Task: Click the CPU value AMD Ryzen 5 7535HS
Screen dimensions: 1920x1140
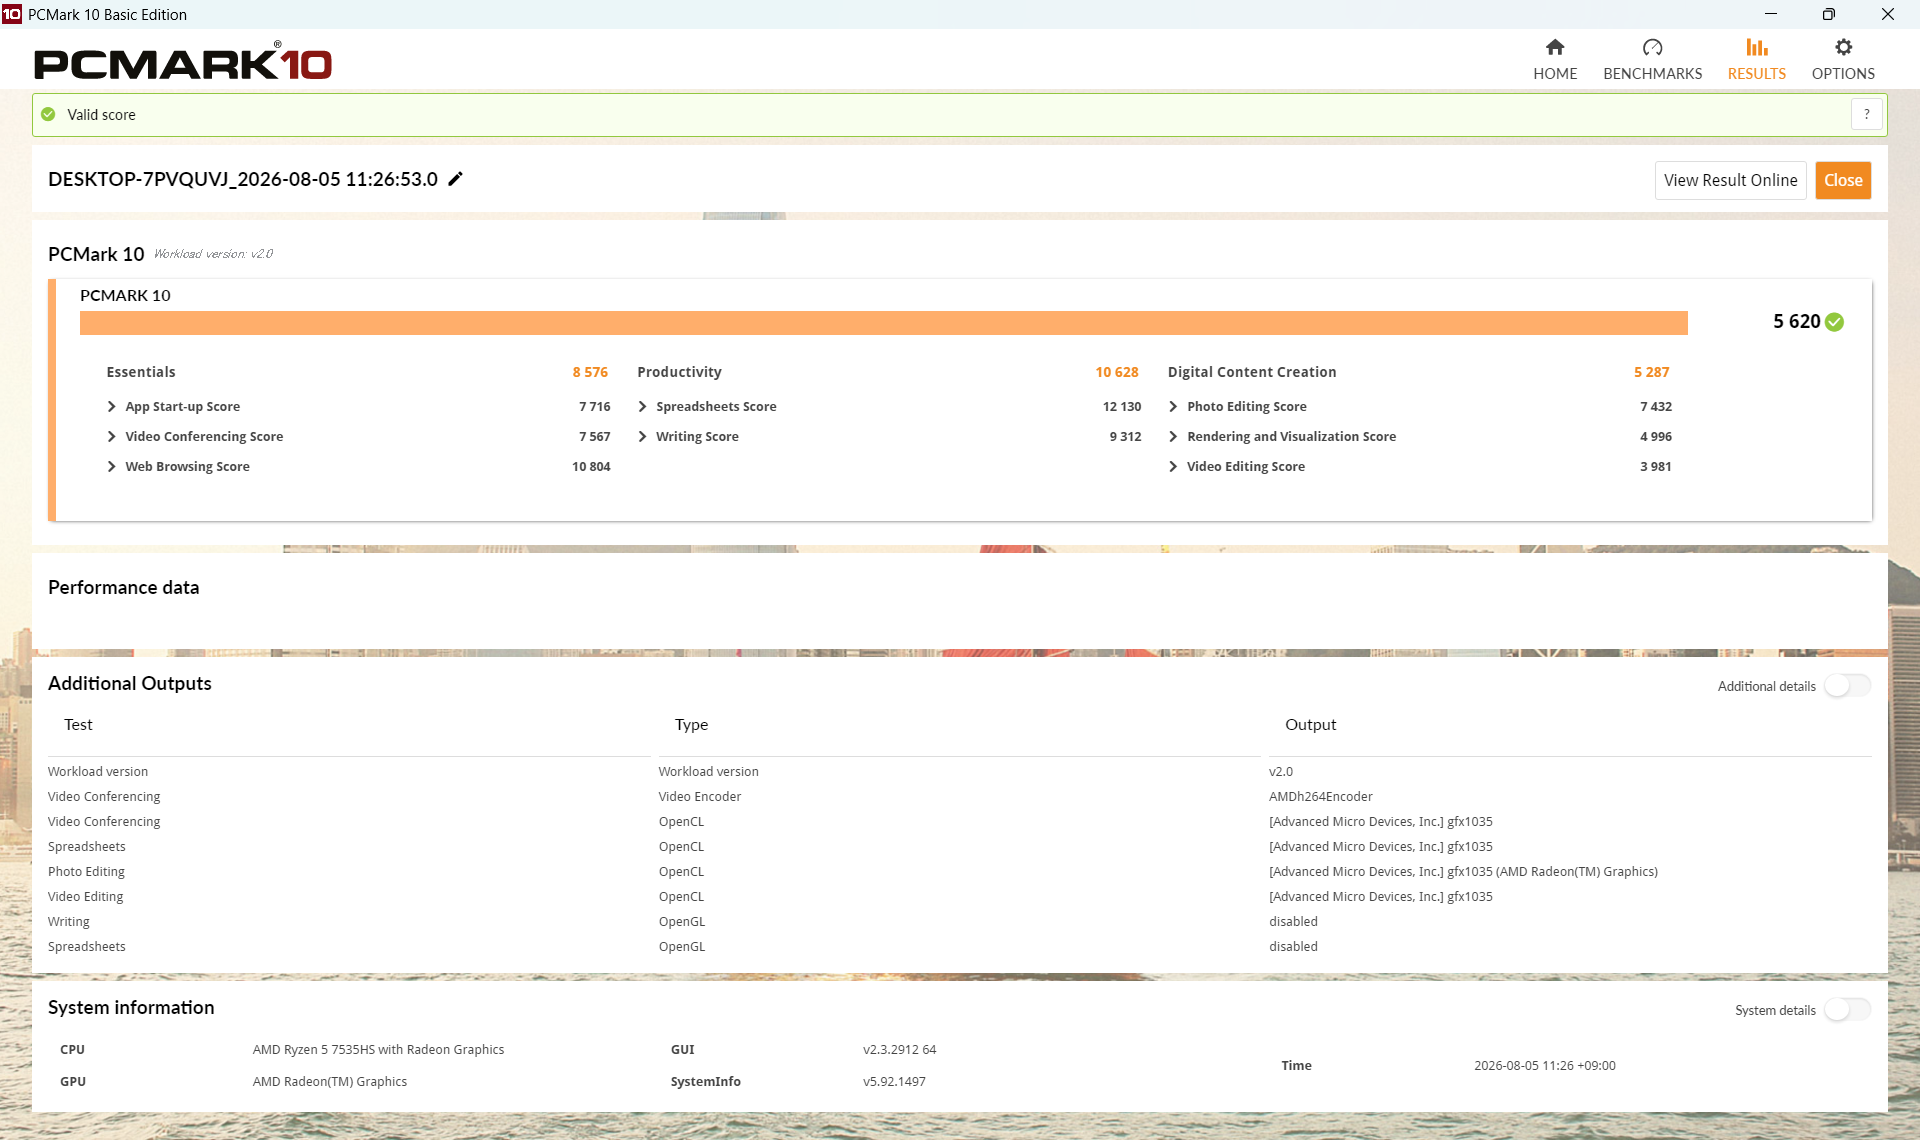Action: coord(378,1050)
